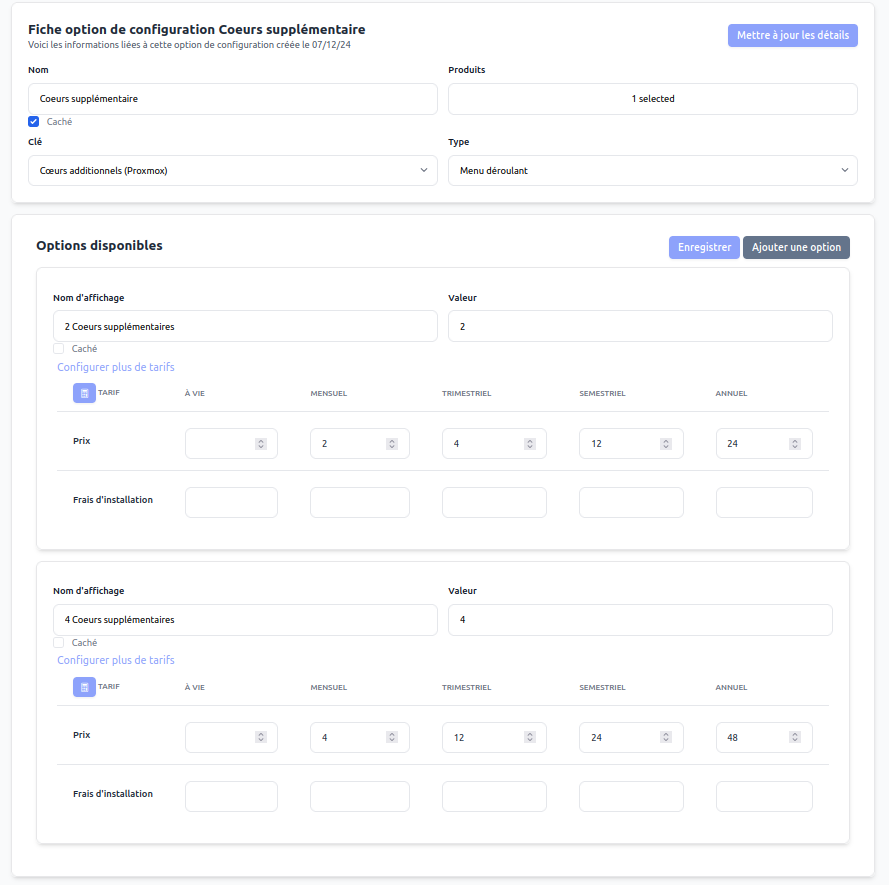This screenshot has height=885, width=889.
Task: Open Configurer plus de tarifs for 2 Coeurs
Action: point(116,367)
